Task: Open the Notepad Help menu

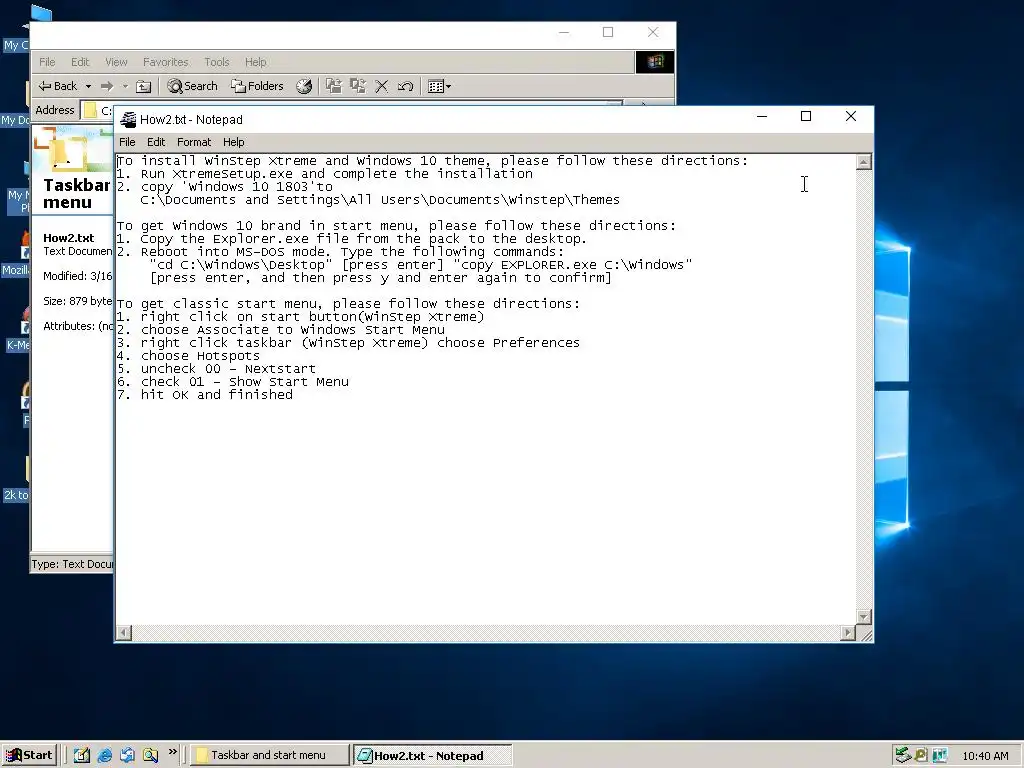Action: click(233, 142)
